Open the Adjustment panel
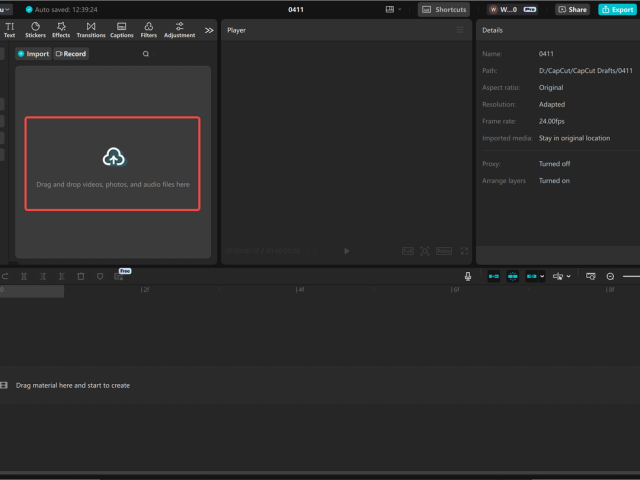This screenshot has width=640, height=480. point(179,30)
